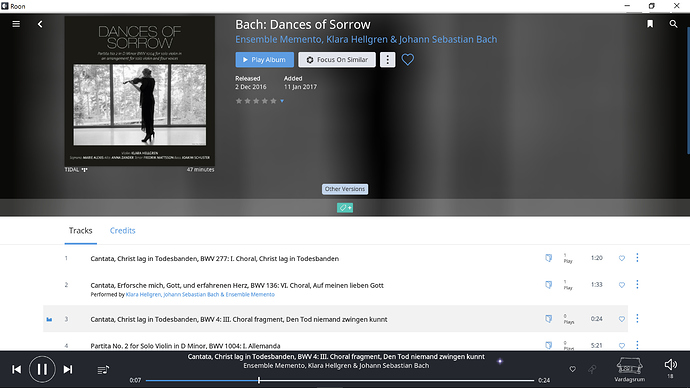Click the now playing artist names
The image size is (690, 388).
pos(336,366)
